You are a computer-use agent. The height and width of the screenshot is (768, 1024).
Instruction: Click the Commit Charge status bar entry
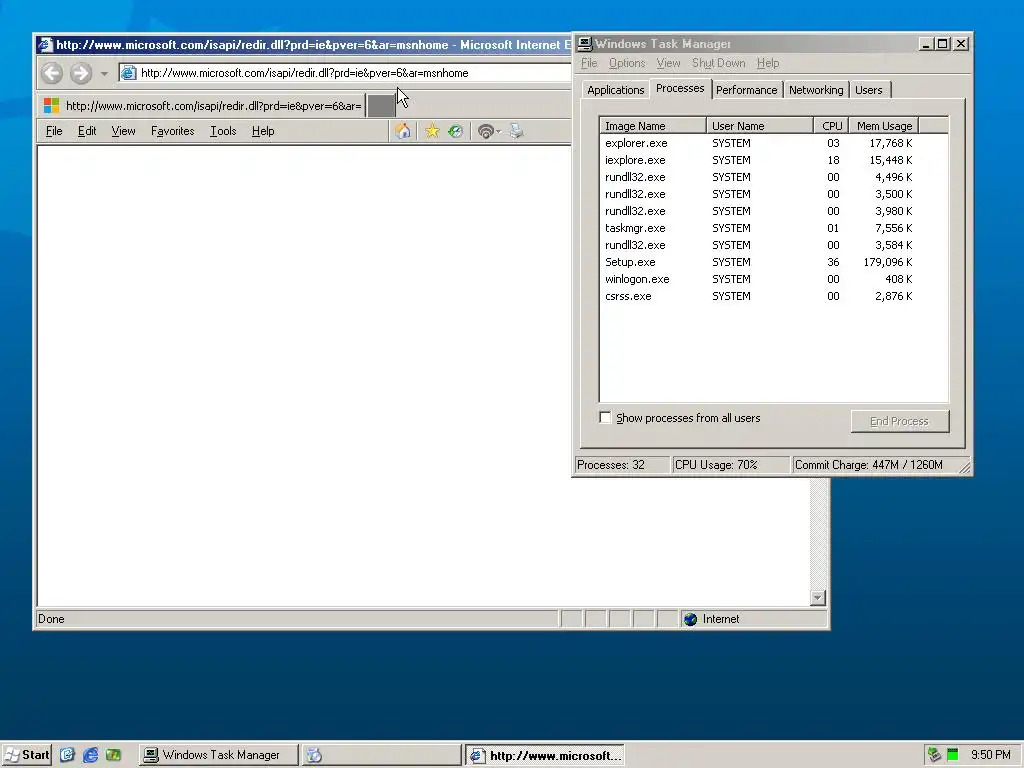(x=875, y=465)
